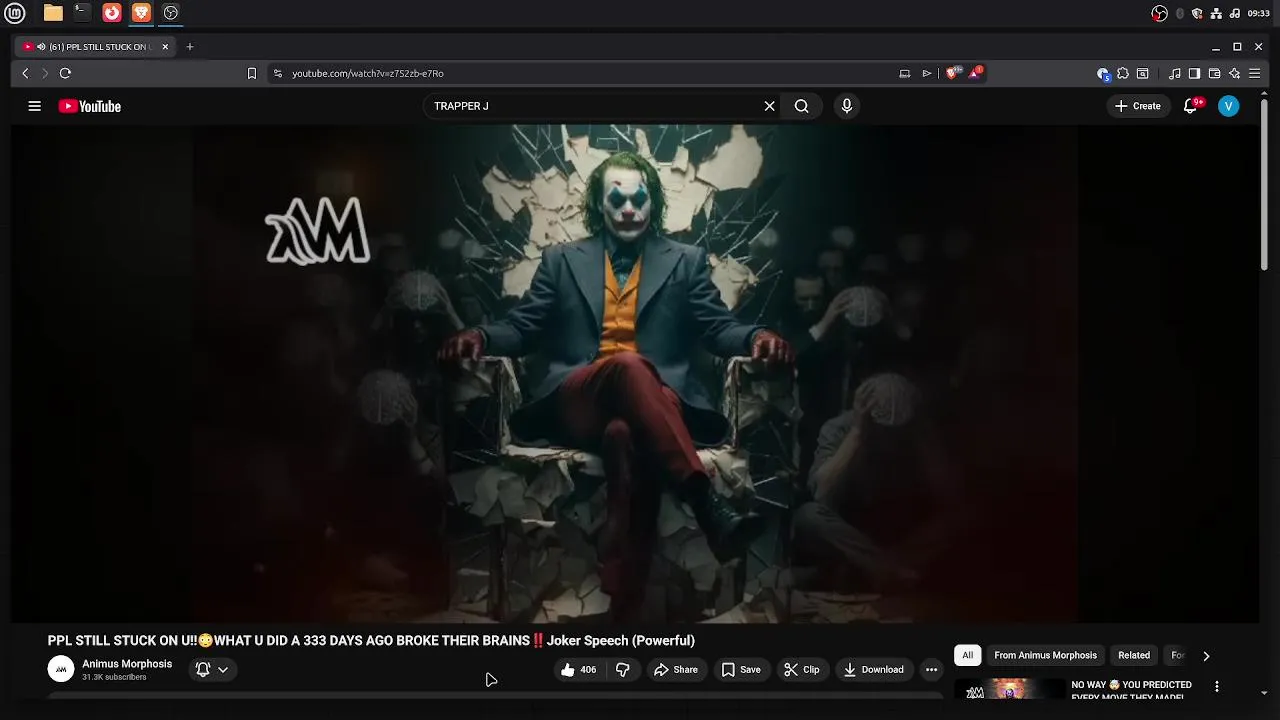The image size is (1280, 720).
Task: Search with your voice microphone
Action: click(847, 106)
